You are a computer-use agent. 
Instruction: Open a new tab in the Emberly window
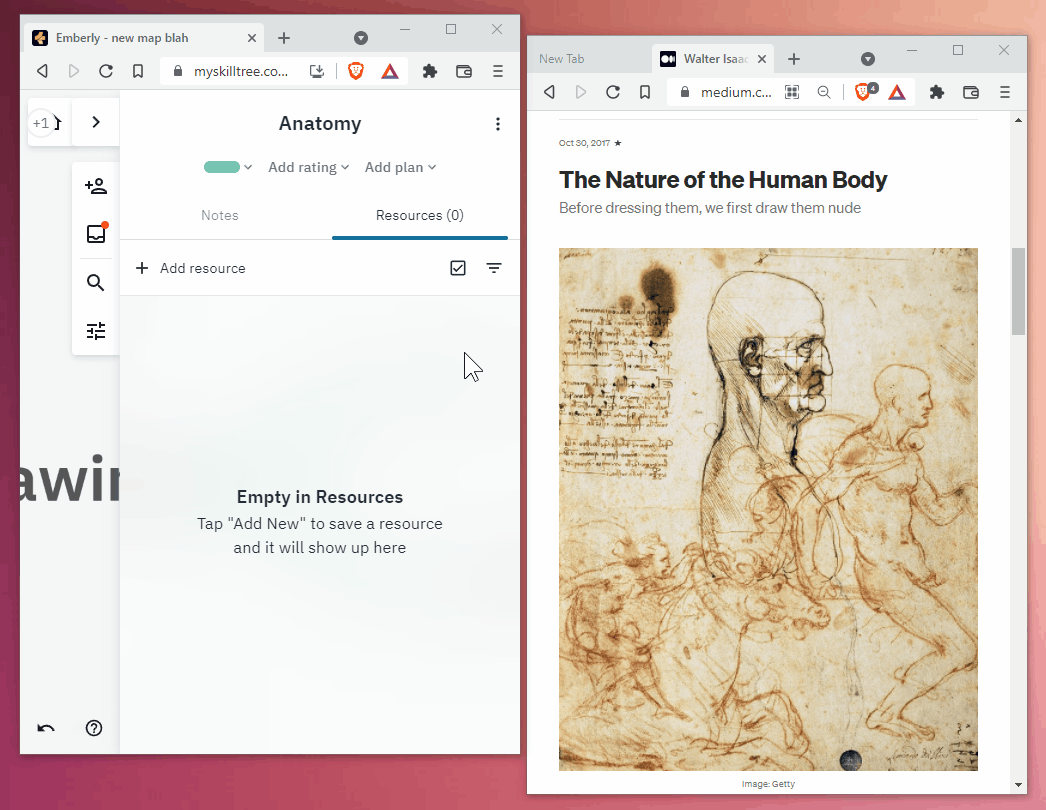(x=284, y=38)
